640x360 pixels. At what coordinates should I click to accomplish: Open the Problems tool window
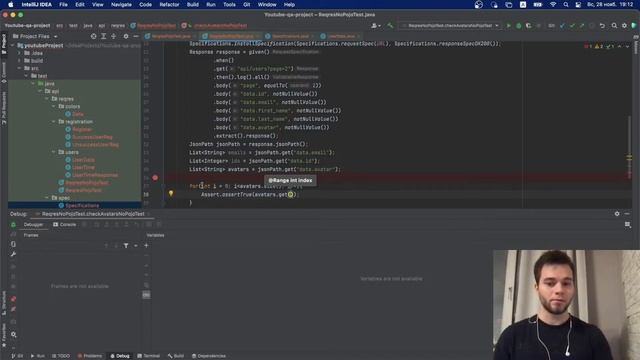[90, 356]
